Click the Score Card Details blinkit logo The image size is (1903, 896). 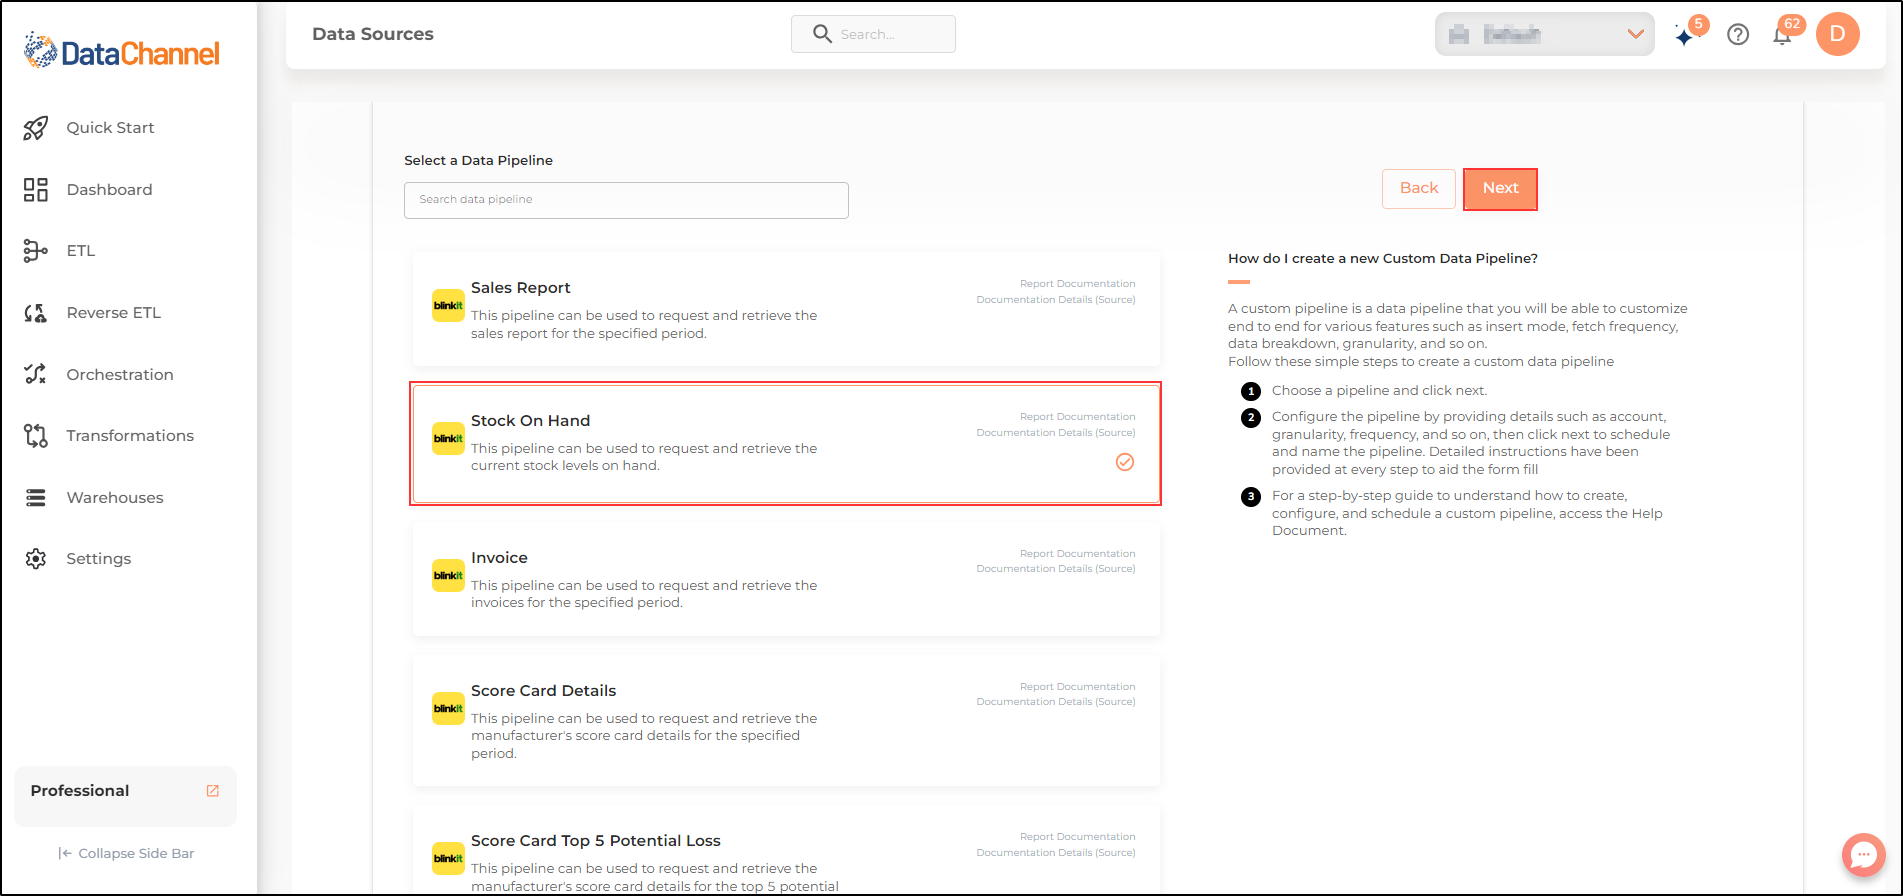click(x=448, y=709)
